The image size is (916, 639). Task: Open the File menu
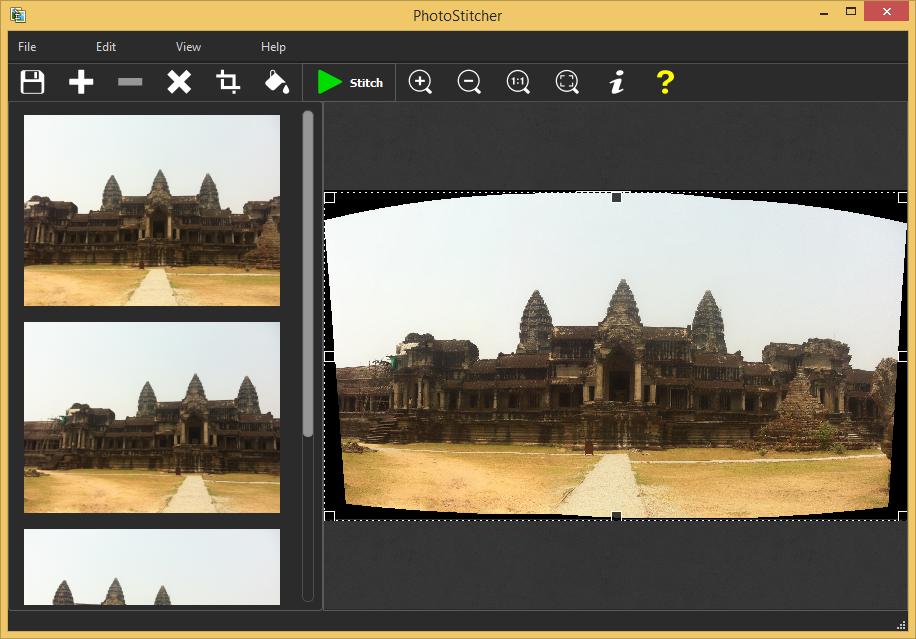(x=26, y=46)
